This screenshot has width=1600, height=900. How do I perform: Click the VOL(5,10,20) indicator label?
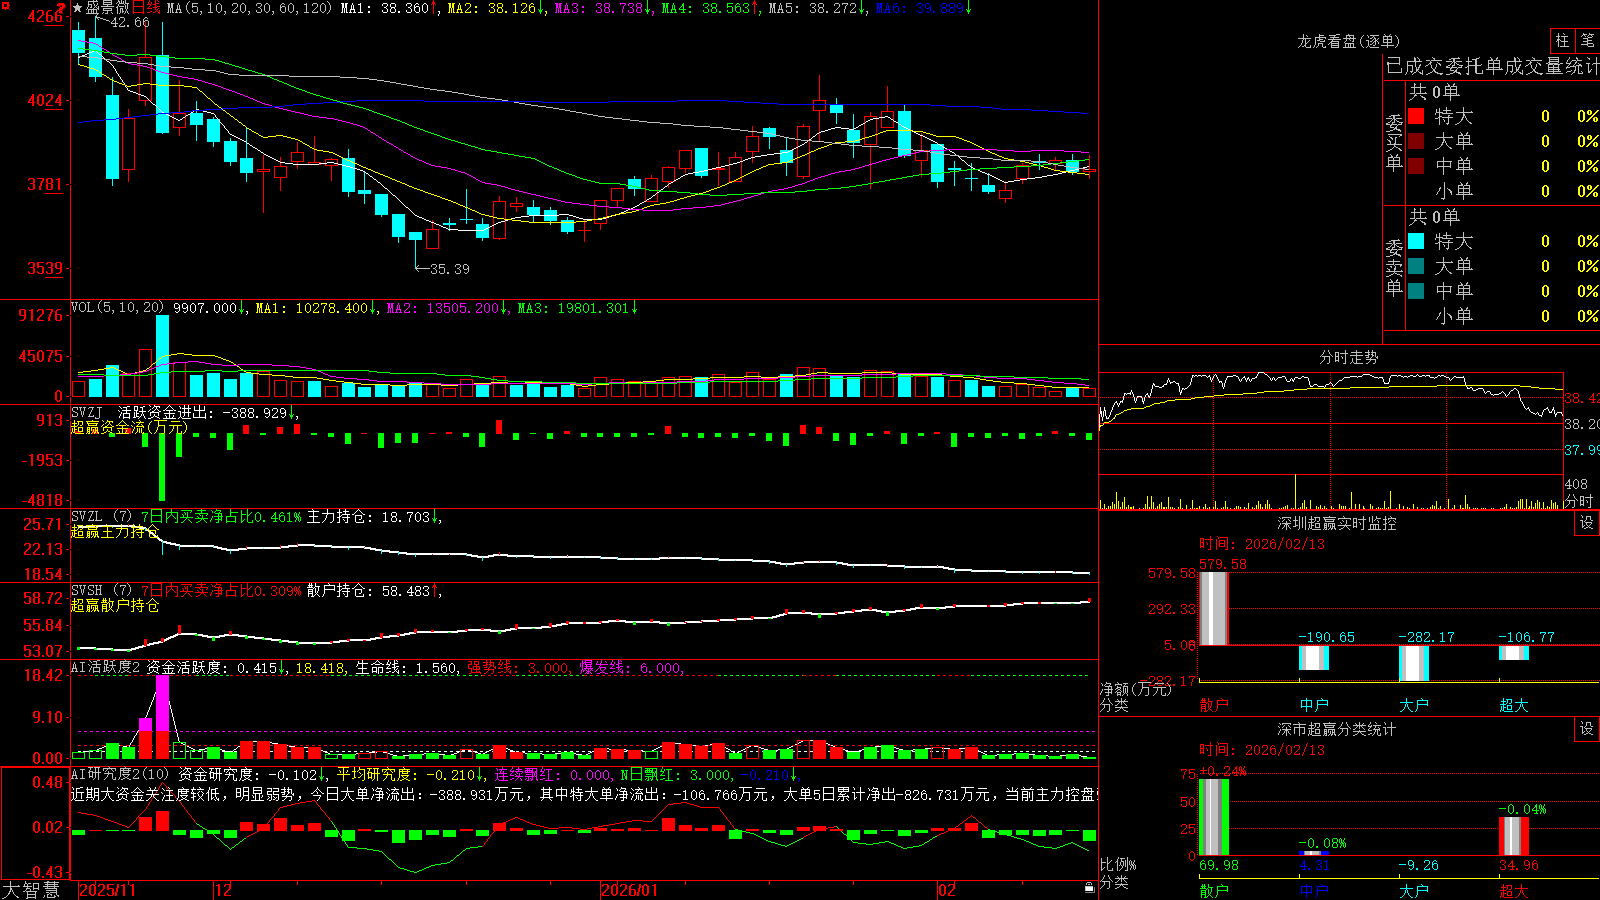(118, 308)
